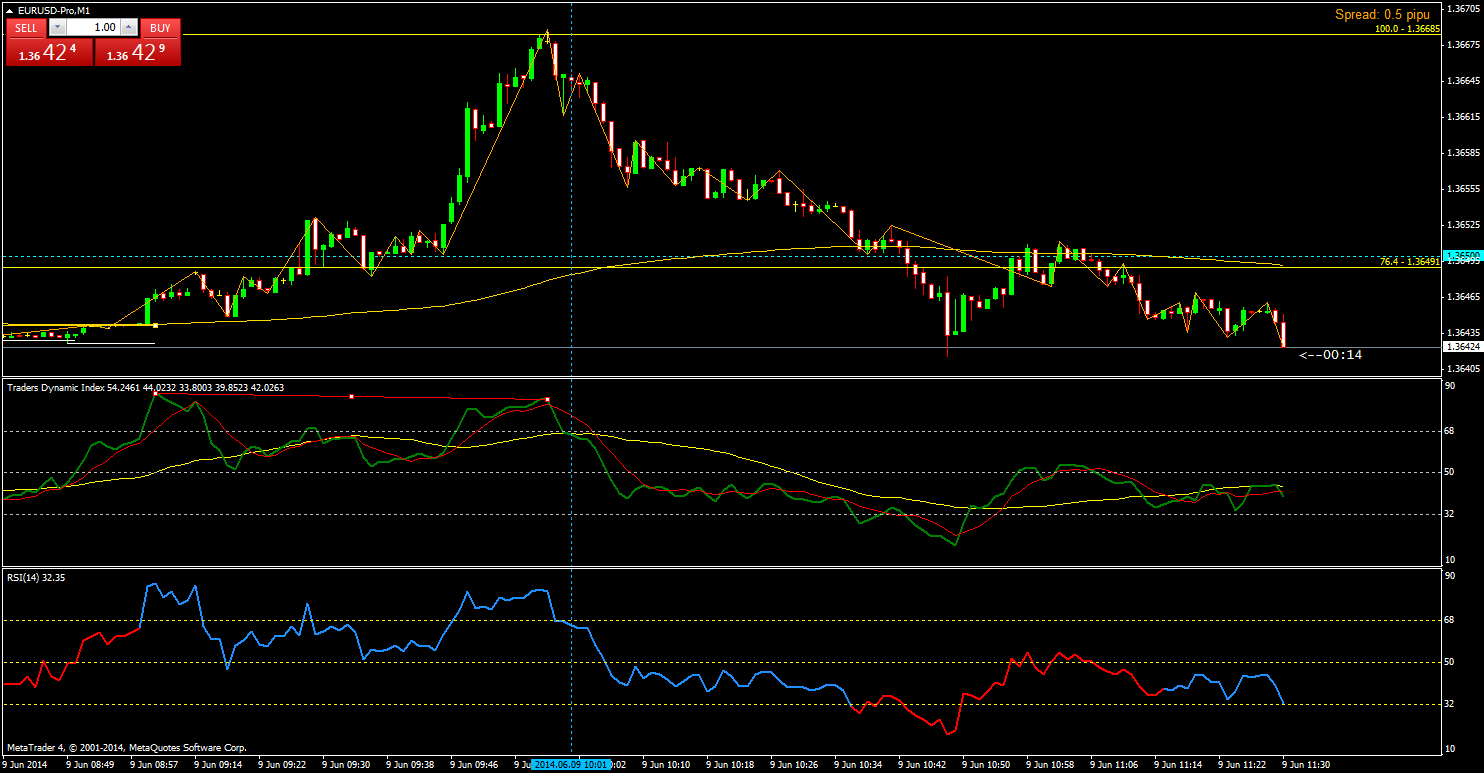
Task: Click the buy price tile 1.36429
Action: [x=138, y=53]
